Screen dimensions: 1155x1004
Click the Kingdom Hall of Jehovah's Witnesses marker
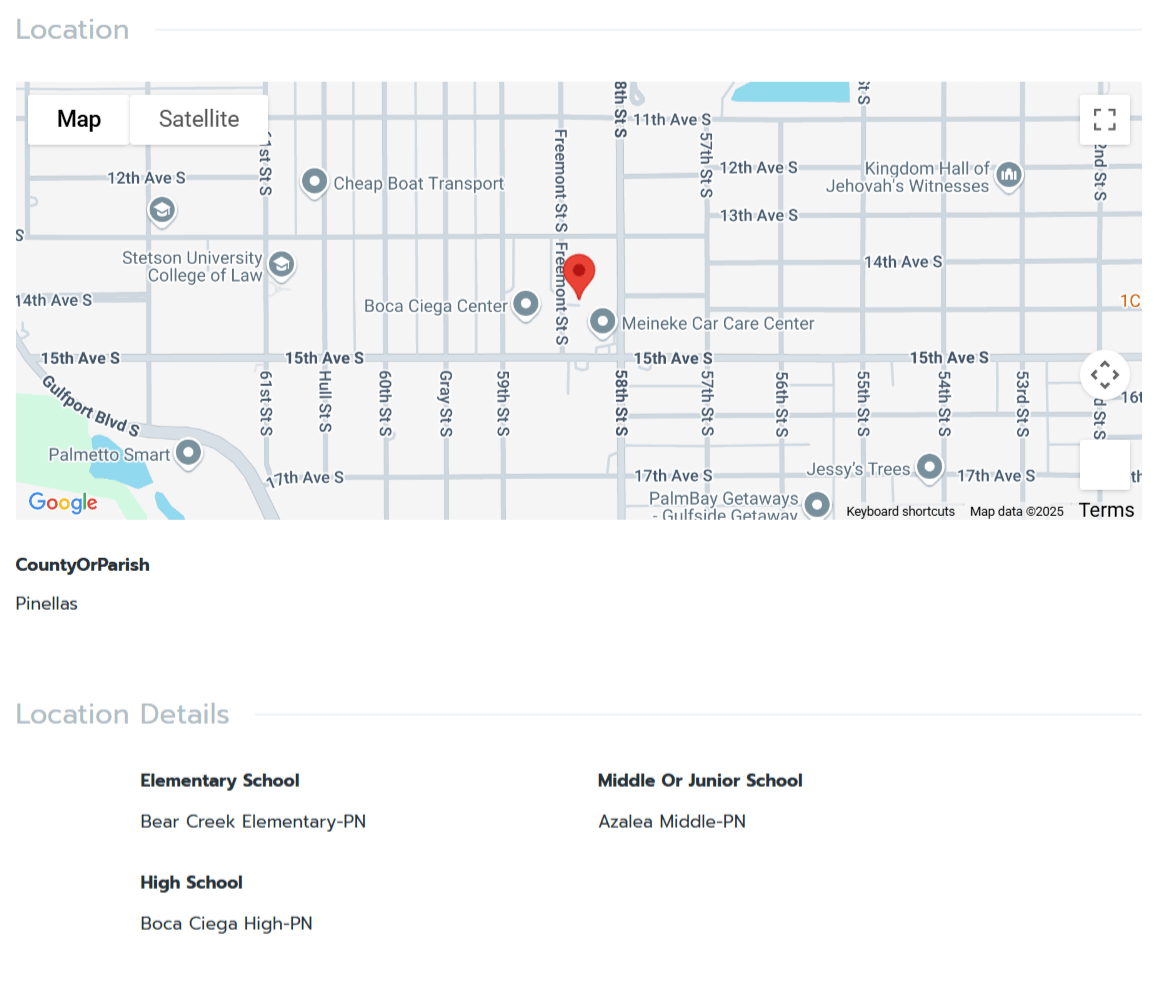point(1008,175)
